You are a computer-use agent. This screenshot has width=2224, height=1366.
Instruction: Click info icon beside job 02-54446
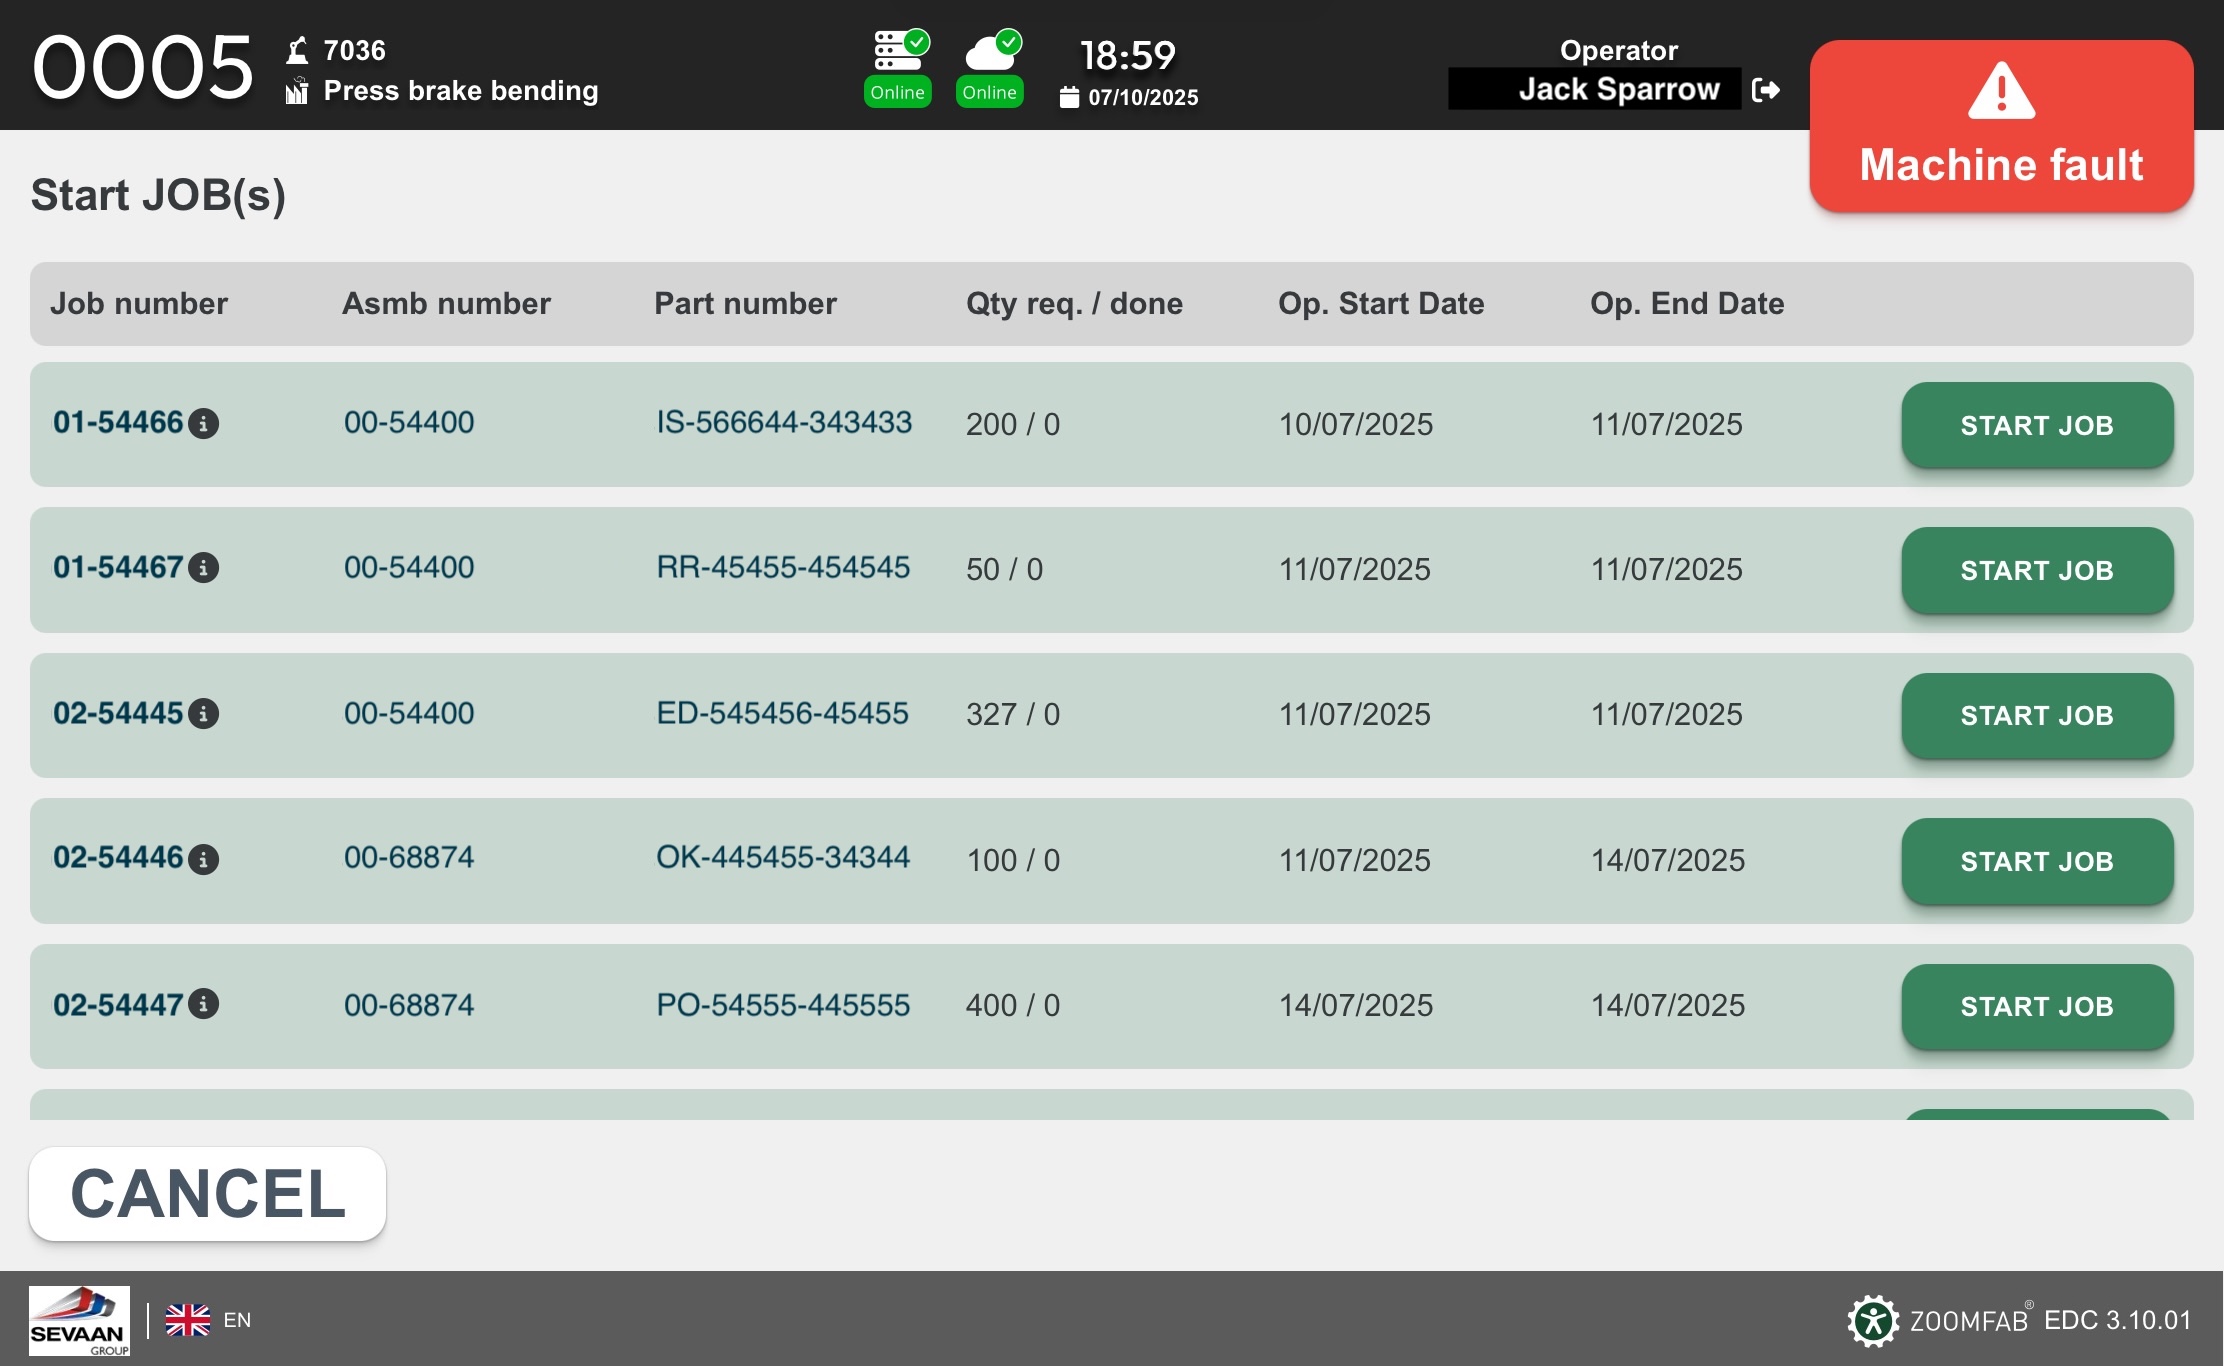click(204, 859)
